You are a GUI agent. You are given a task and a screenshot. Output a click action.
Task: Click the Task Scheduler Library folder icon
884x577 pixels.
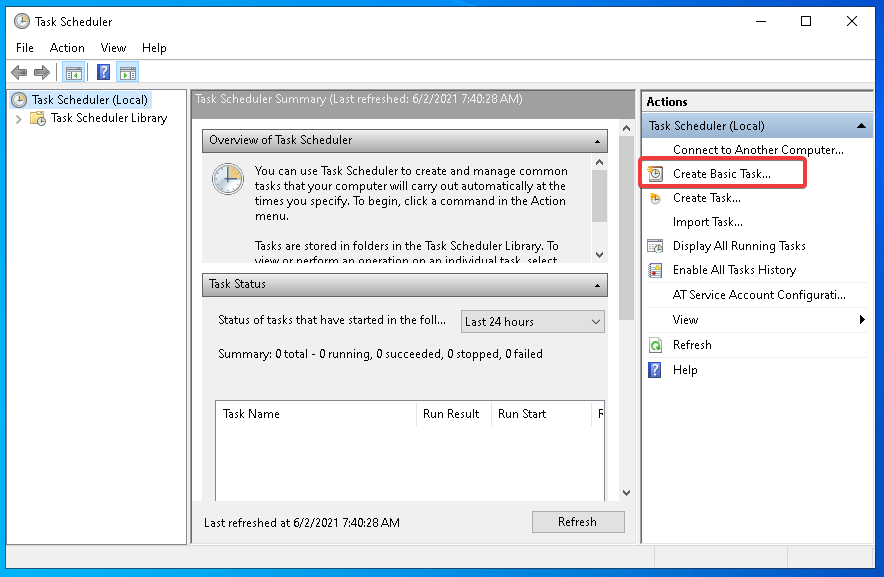[38, 118]
